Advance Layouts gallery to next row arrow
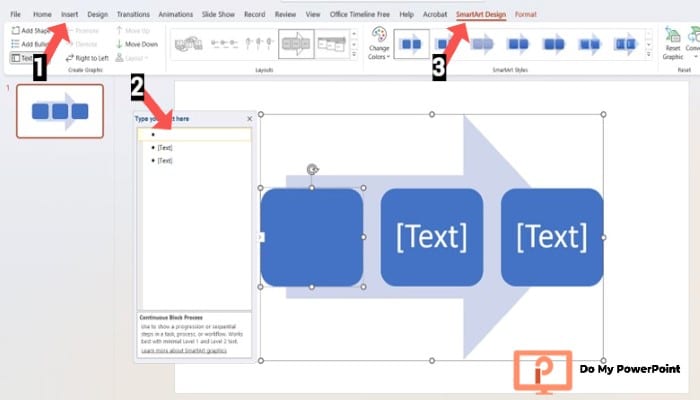 354,44
